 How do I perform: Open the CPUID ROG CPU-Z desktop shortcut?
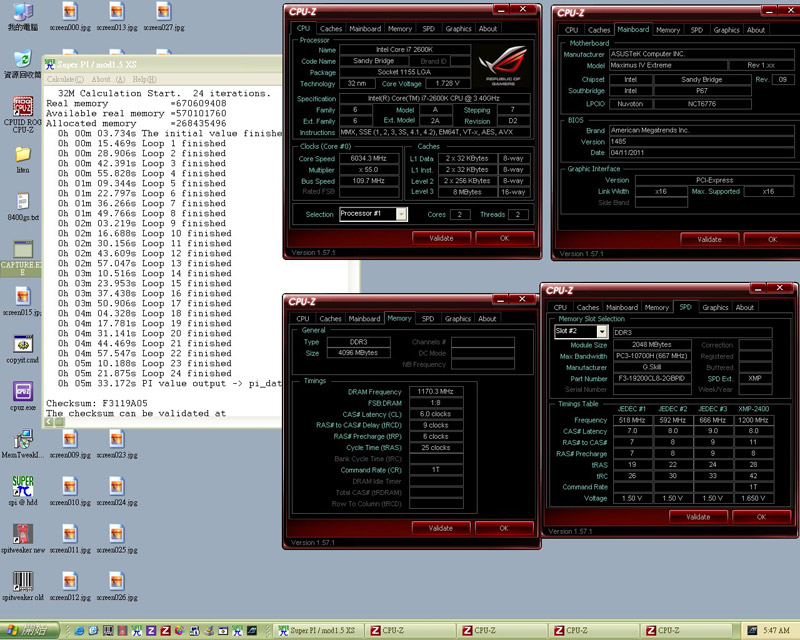coord(22,108)
